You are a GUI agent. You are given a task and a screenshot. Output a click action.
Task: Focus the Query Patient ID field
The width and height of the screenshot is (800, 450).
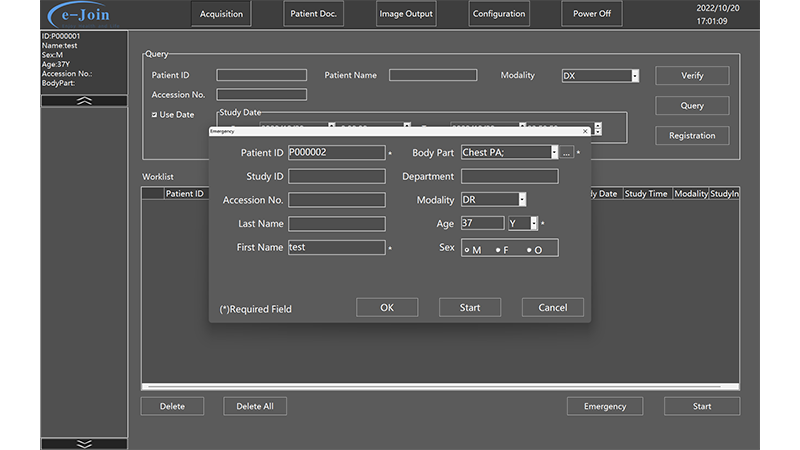(261, 75)
